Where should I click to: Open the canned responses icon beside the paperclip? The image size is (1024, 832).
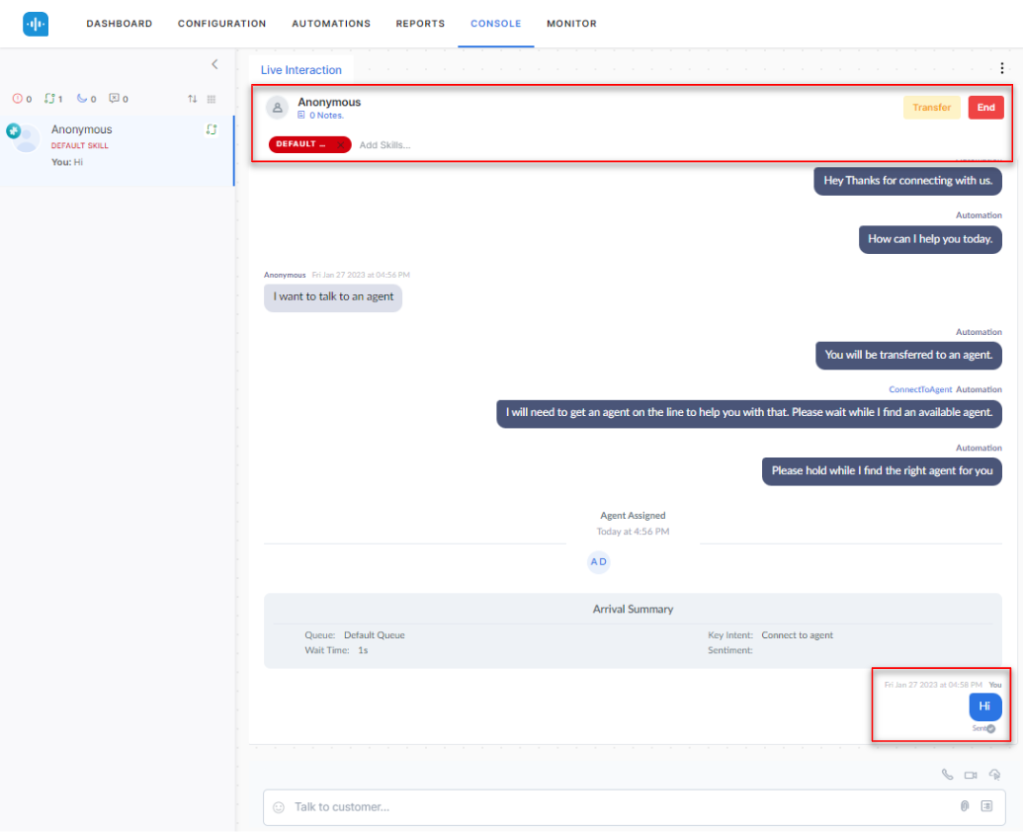click(x=987, y=806)
